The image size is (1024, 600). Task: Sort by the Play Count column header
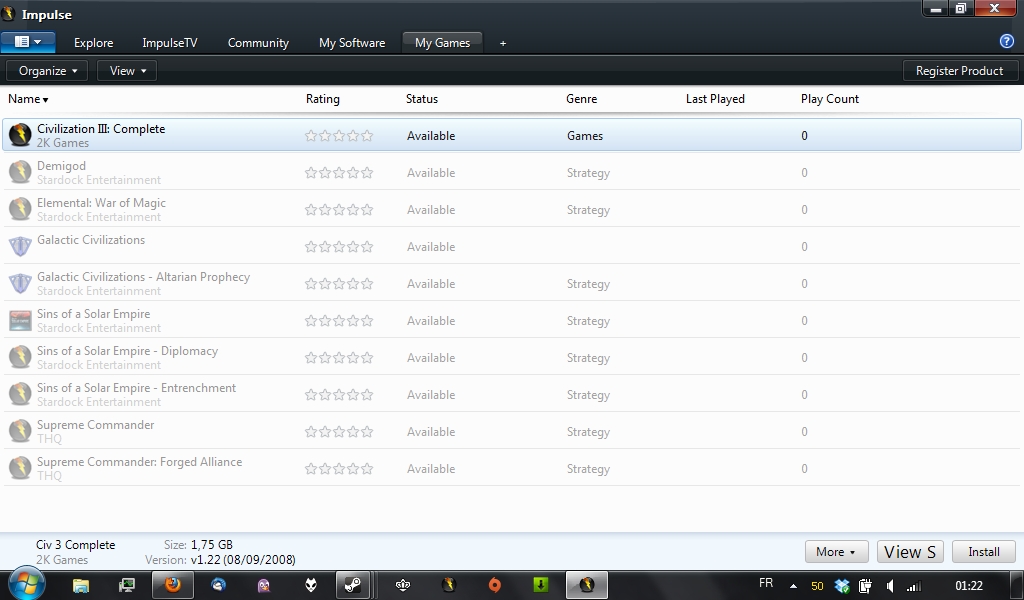(830, 99)
